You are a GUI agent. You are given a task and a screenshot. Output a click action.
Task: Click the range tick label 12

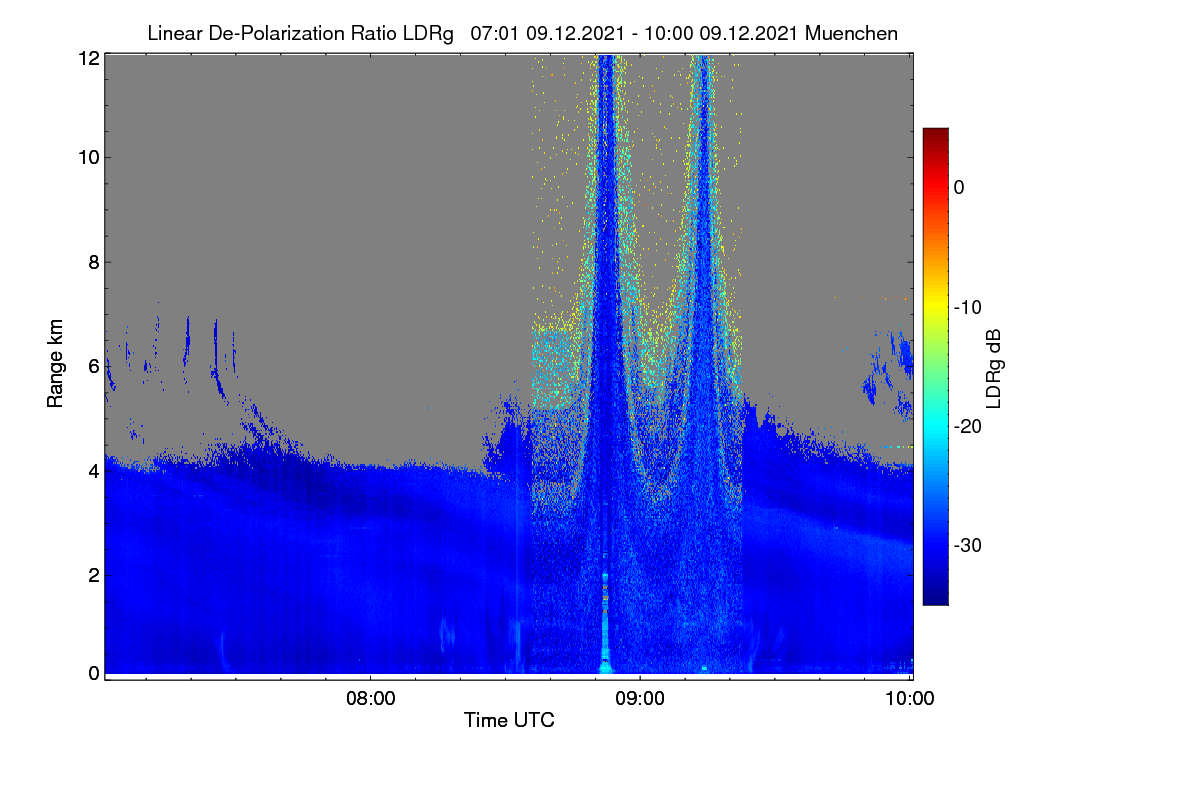point(89,58)
